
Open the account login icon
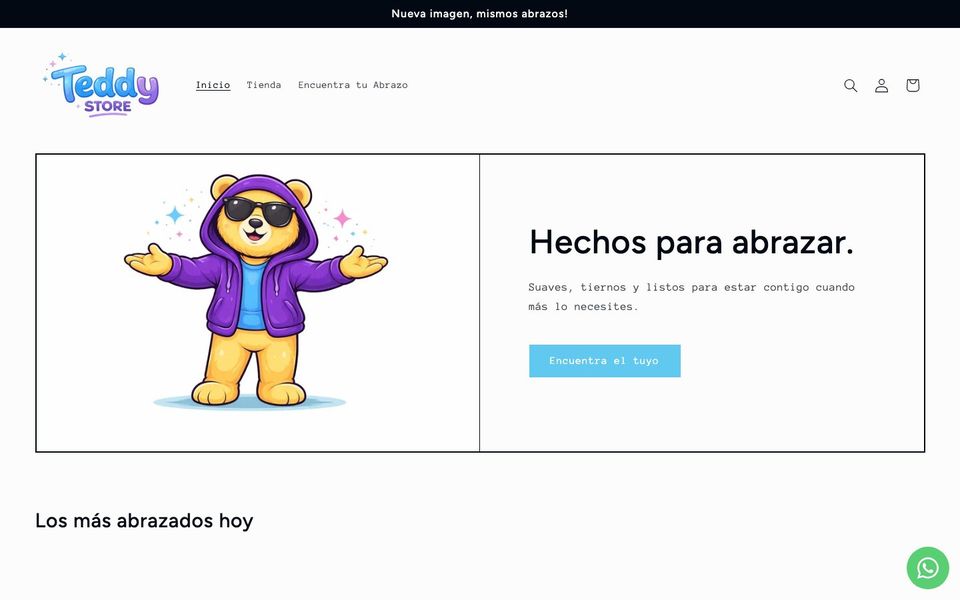point(882,85)
